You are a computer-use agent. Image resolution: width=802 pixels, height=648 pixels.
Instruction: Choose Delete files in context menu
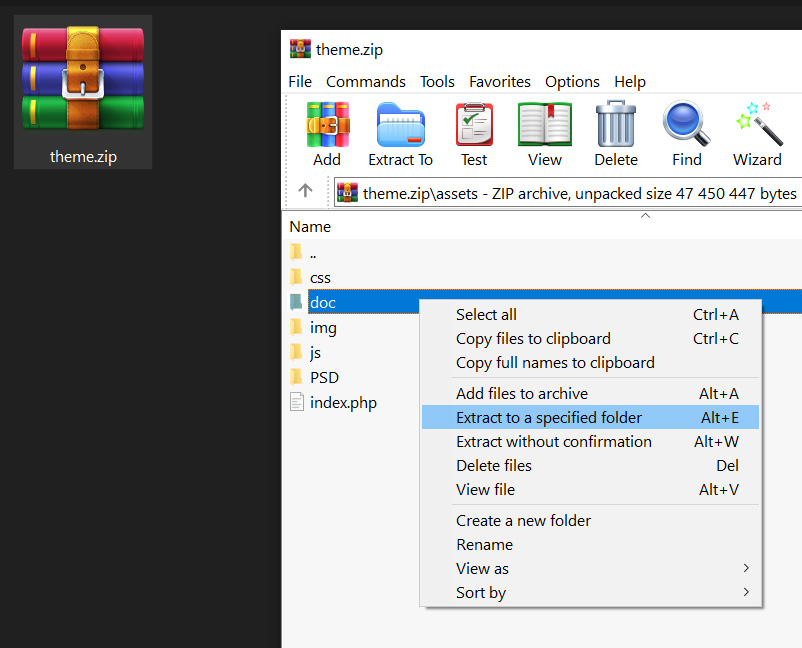(x=590, y=465)
